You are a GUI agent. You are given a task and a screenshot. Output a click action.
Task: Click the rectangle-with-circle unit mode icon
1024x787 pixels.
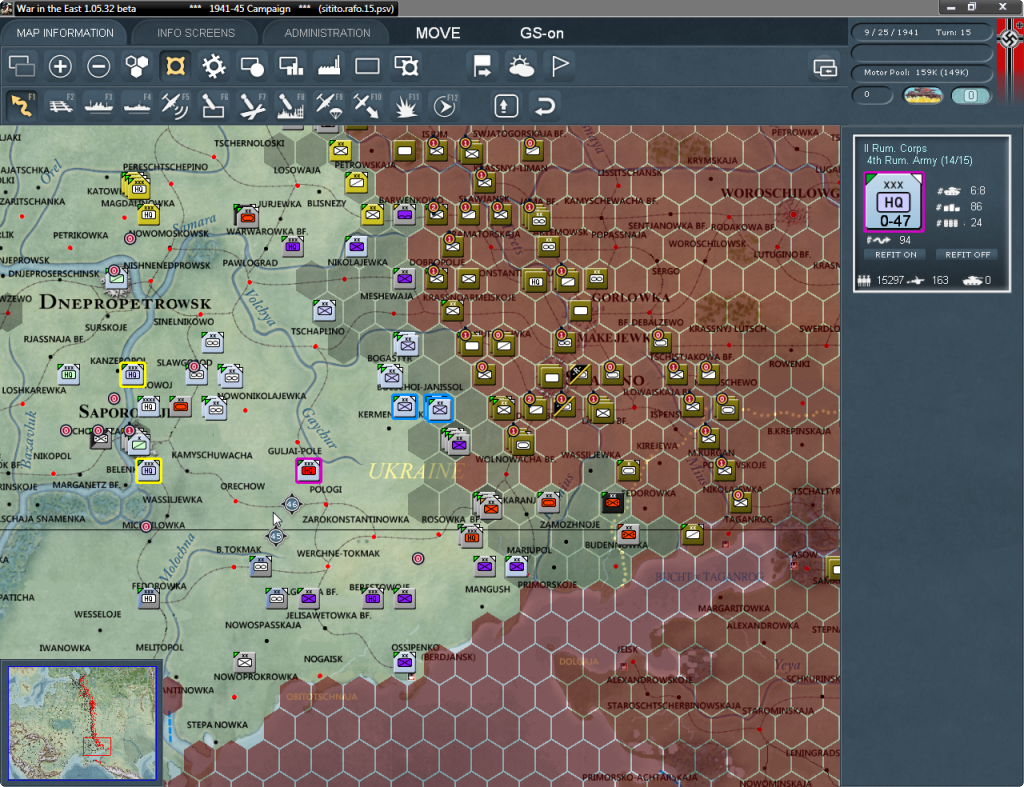(252, 66)
